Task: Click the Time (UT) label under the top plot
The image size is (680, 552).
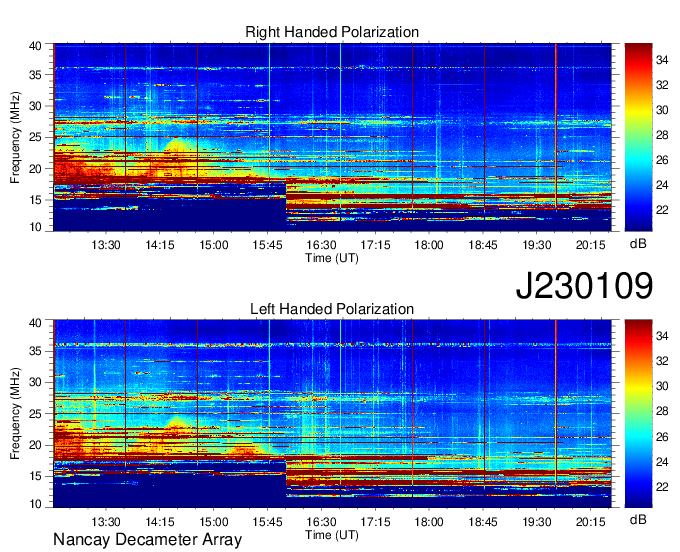Action: click(x=332, y=258)
